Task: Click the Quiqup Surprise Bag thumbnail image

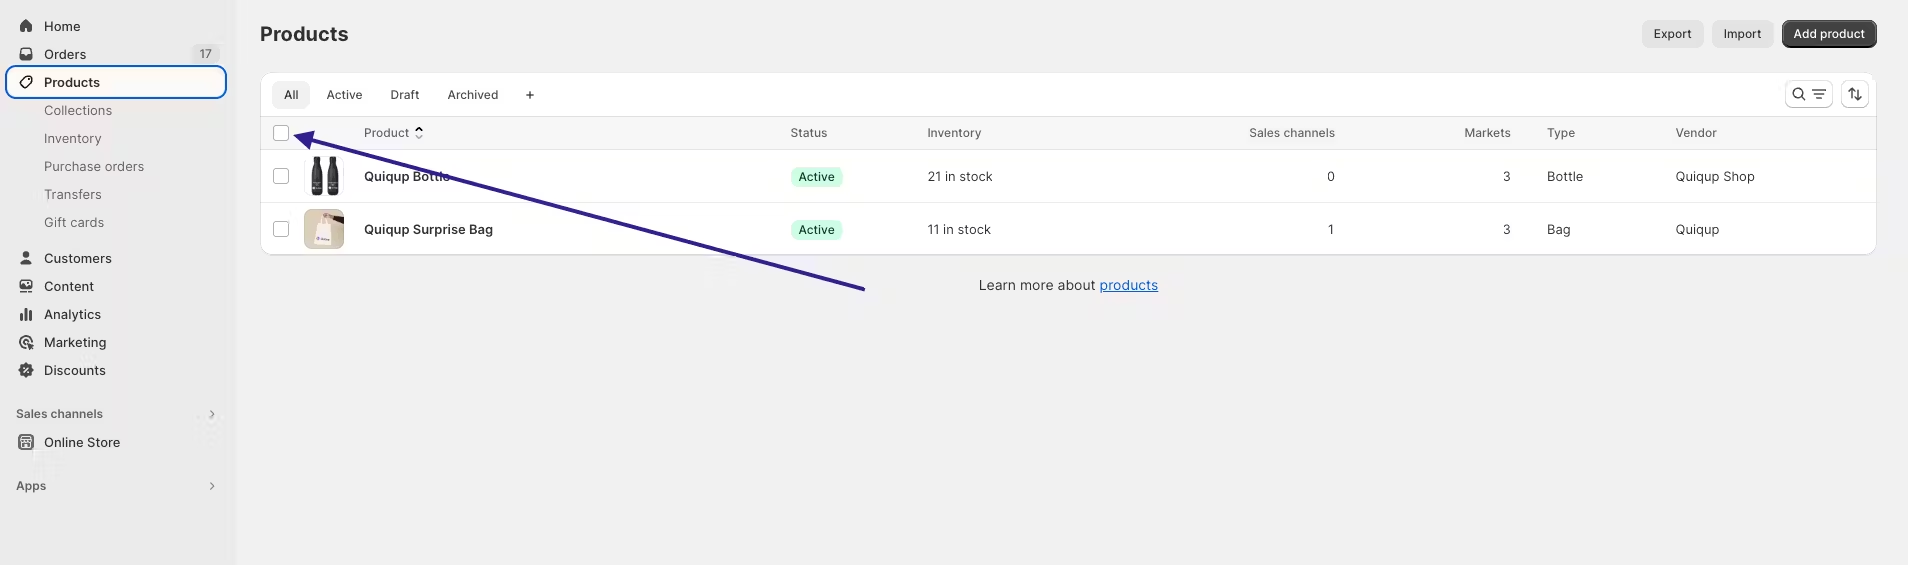Action: [324, 229]
